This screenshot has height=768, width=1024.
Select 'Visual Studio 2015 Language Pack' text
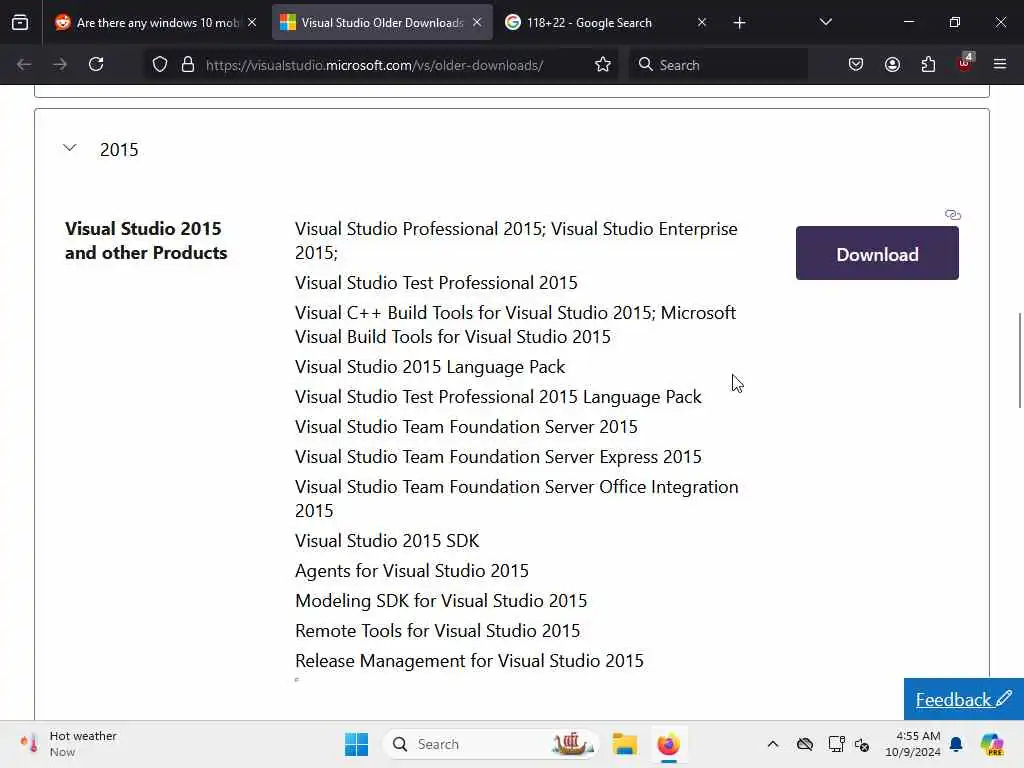(430, 367)
